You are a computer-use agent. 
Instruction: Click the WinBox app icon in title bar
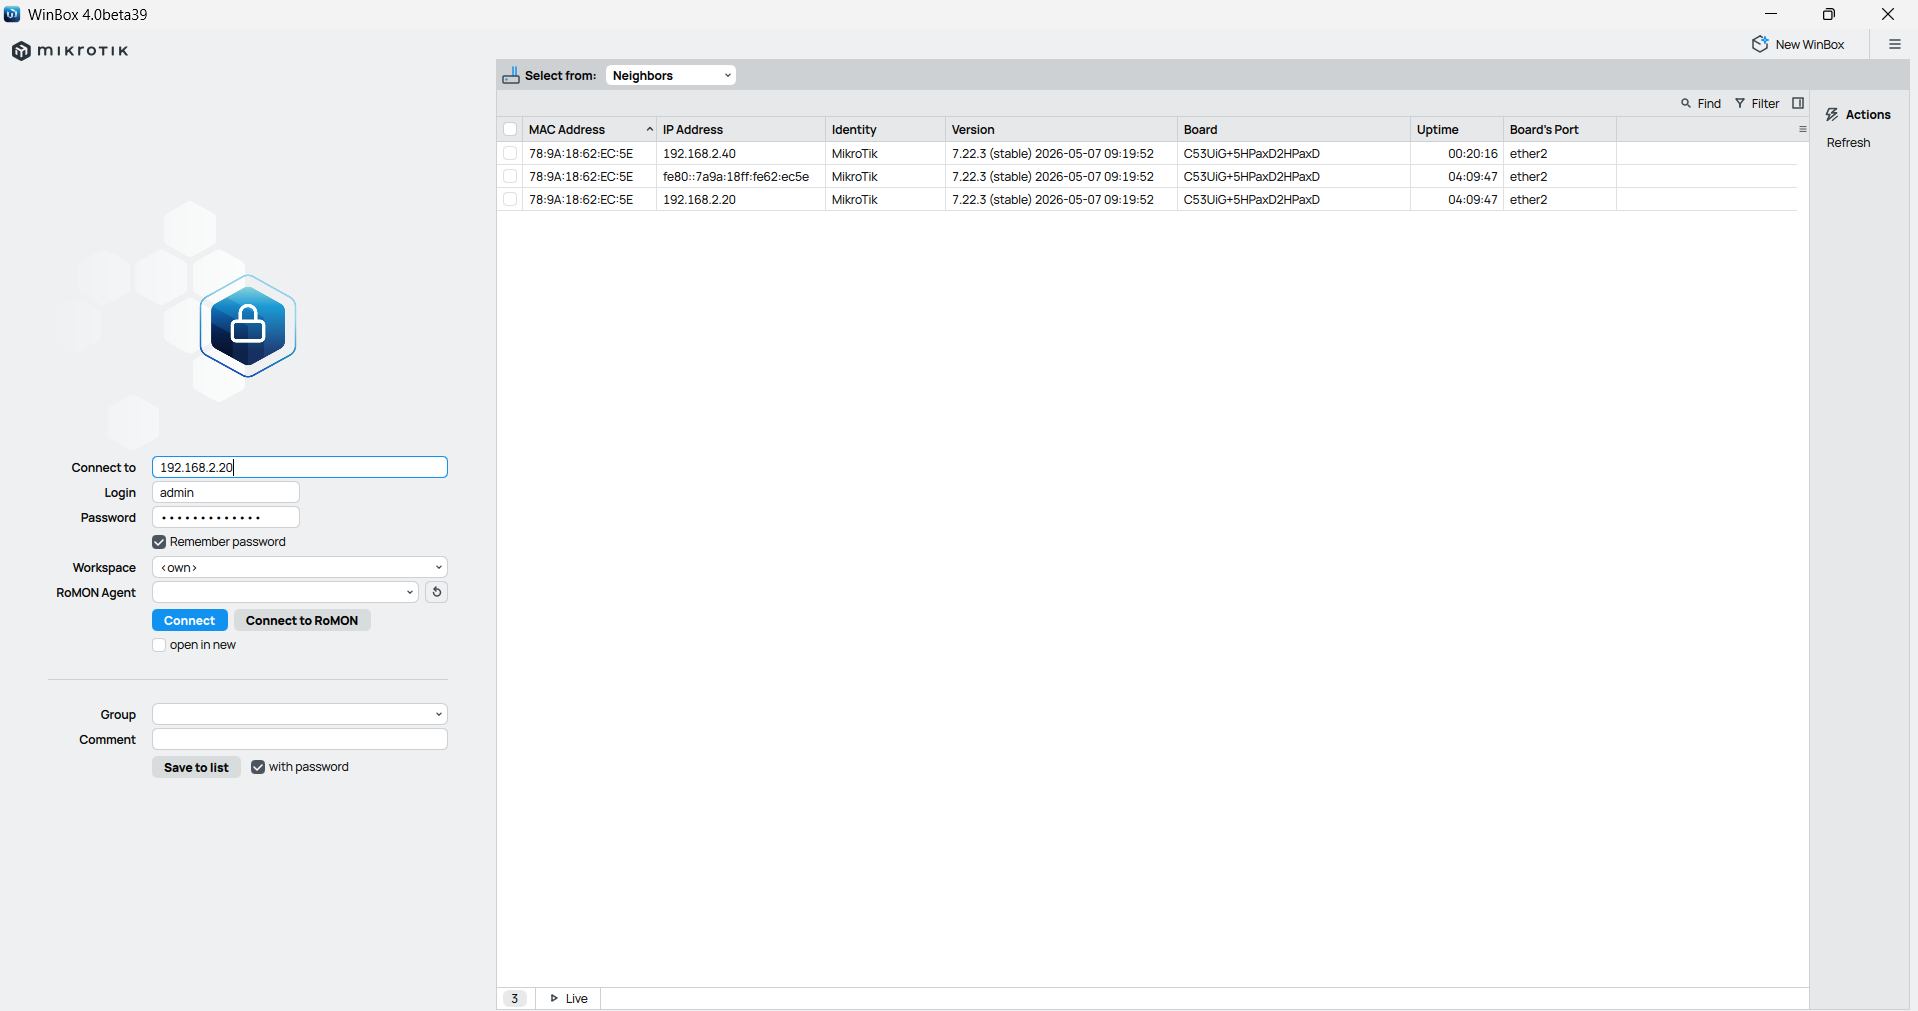click(12, 14)
